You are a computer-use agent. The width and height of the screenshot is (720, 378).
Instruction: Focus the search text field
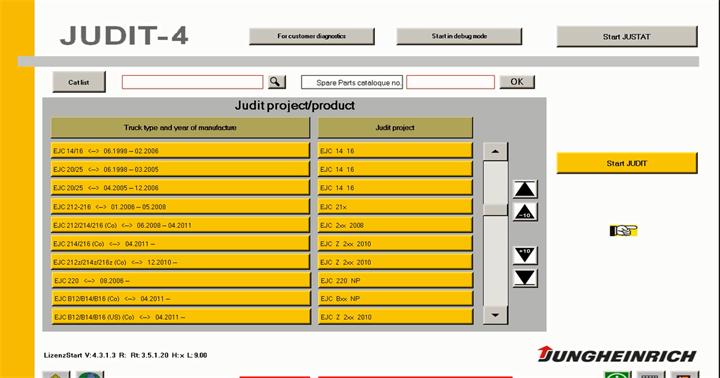(x=192, y=82)
